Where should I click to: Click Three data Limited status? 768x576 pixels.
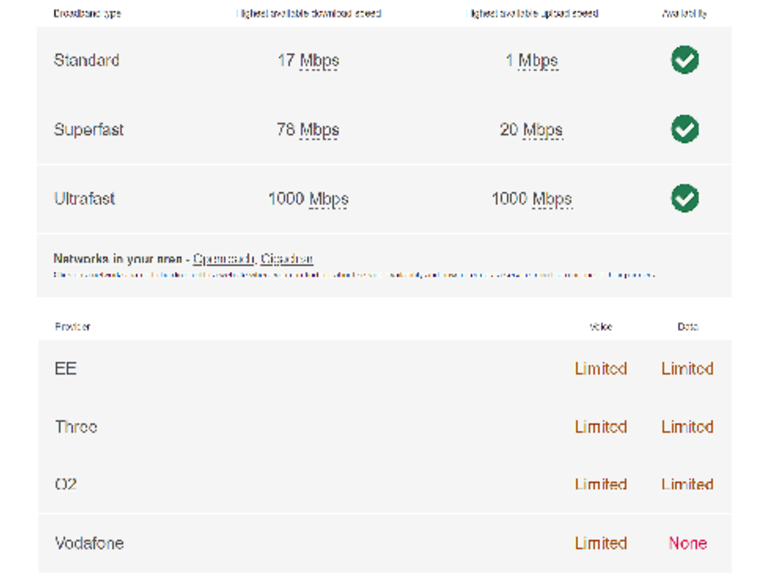[687, 427]
